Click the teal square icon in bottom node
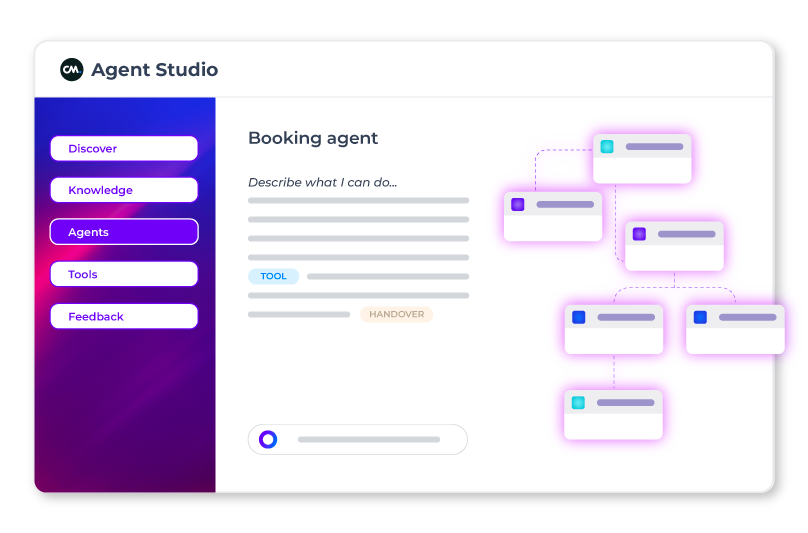 (578, 403)
